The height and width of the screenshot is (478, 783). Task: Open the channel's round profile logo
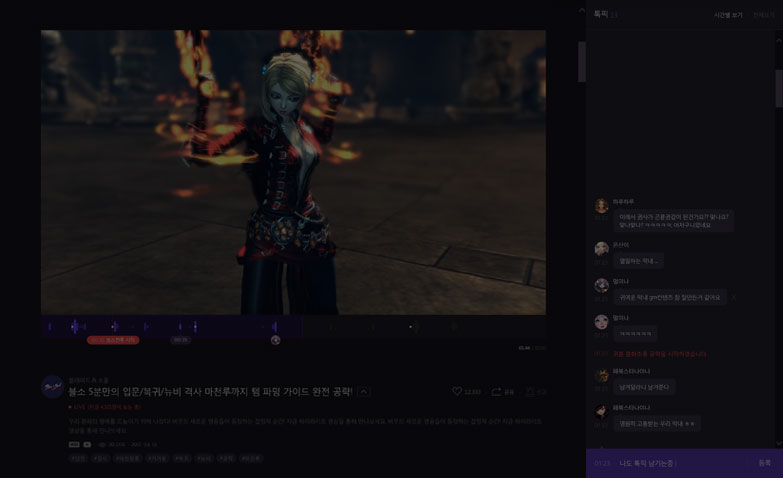pyautogui.click(x=52, y=387)
